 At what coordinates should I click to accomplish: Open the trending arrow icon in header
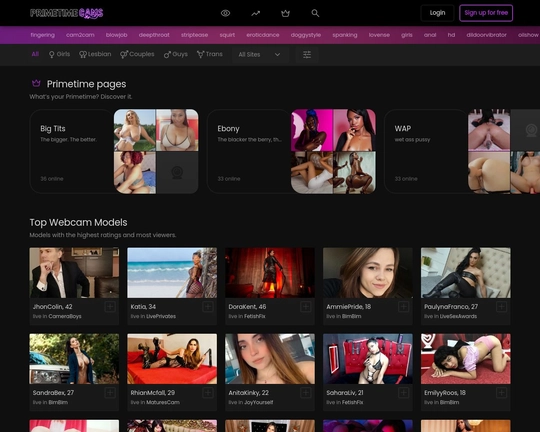[x=255, y=13]
